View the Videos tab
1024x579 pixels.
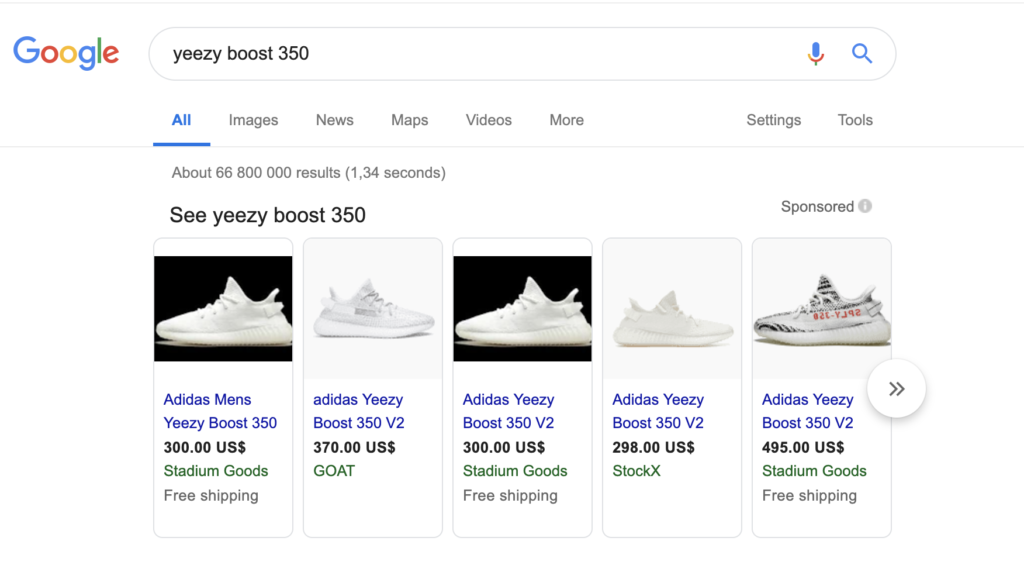488,120
